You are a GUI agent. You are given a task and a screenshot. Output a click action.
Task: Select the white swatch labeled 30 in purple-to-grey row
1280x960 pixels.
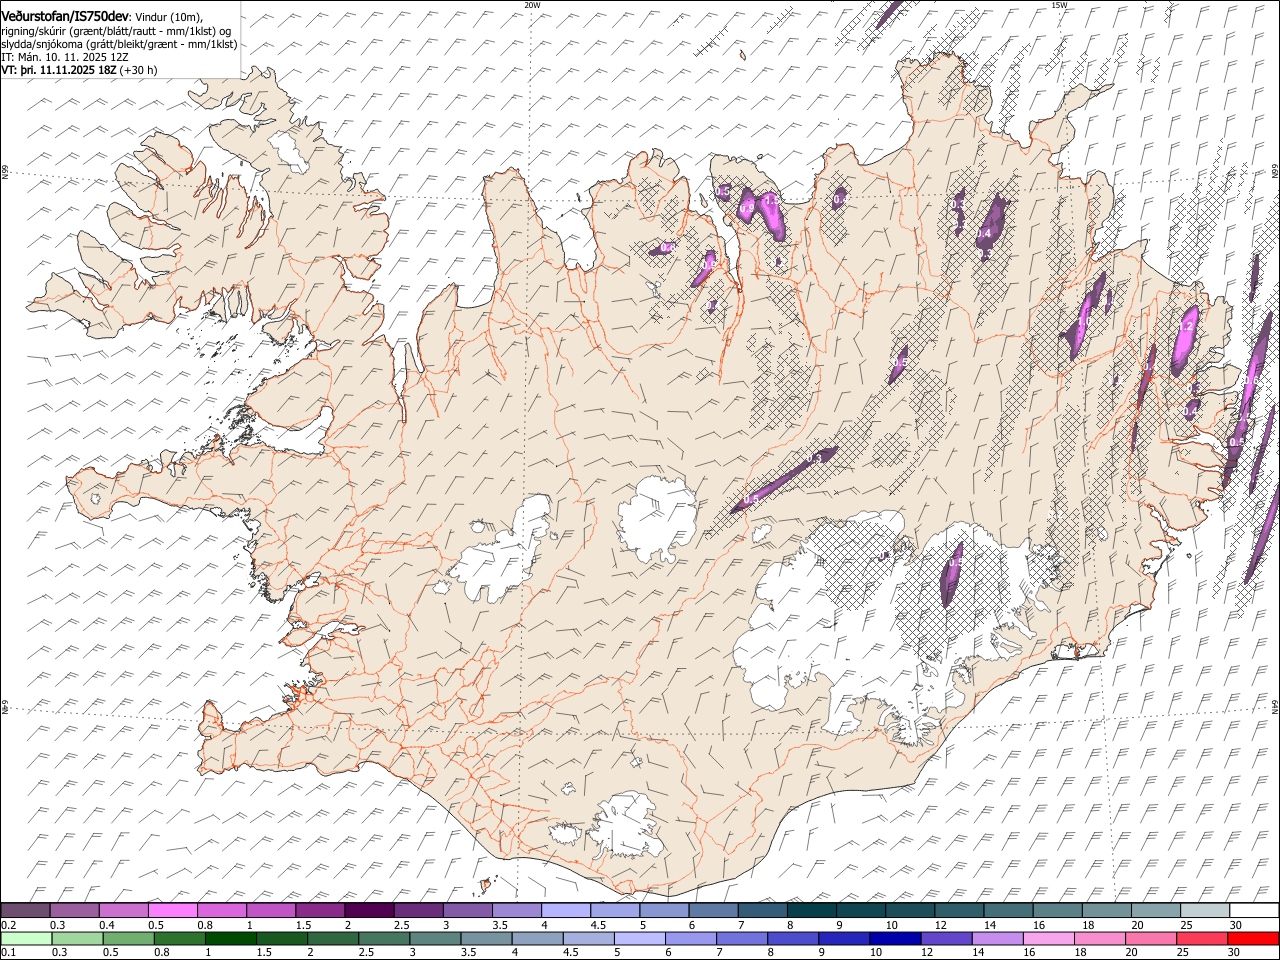(1253, 911)
